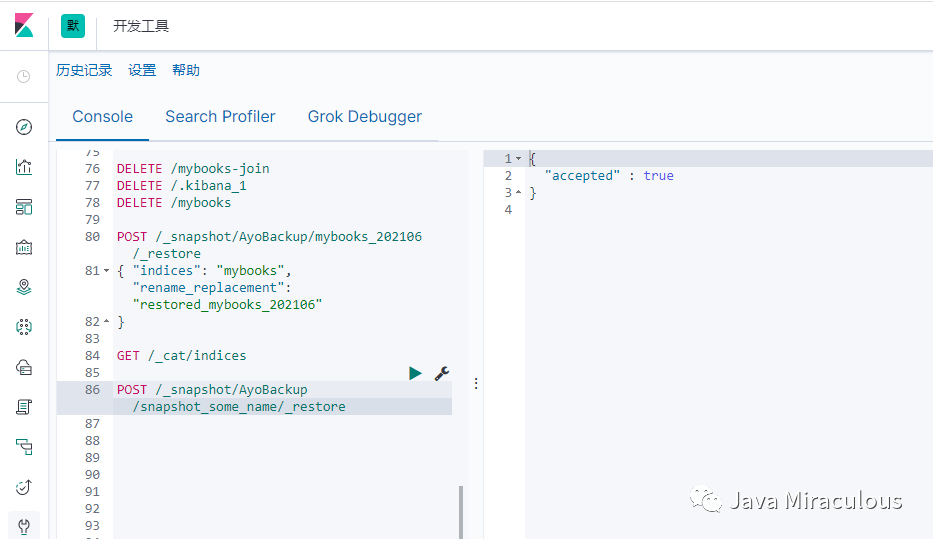The width and height of the screenshot is (933, 539).
Task: Open Visualize from the sidebar chart icon
Action: point(24,167)
